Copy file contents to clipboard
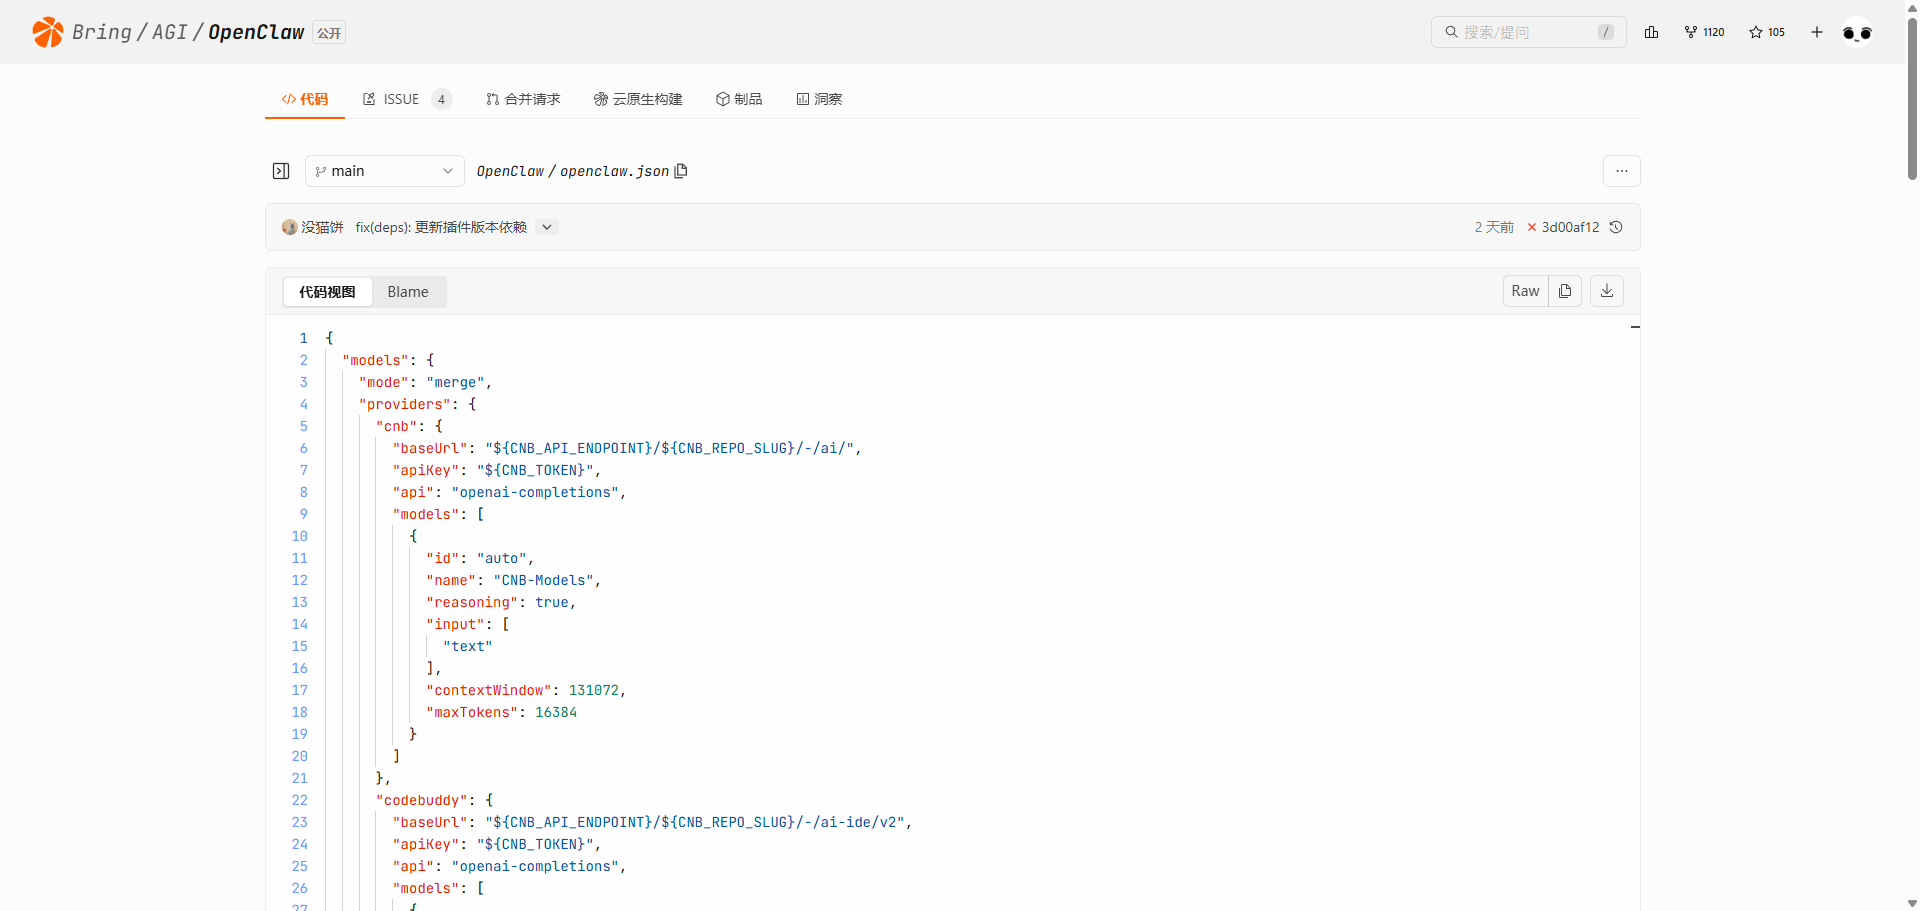1920x911 pixels. point(1565,291)
